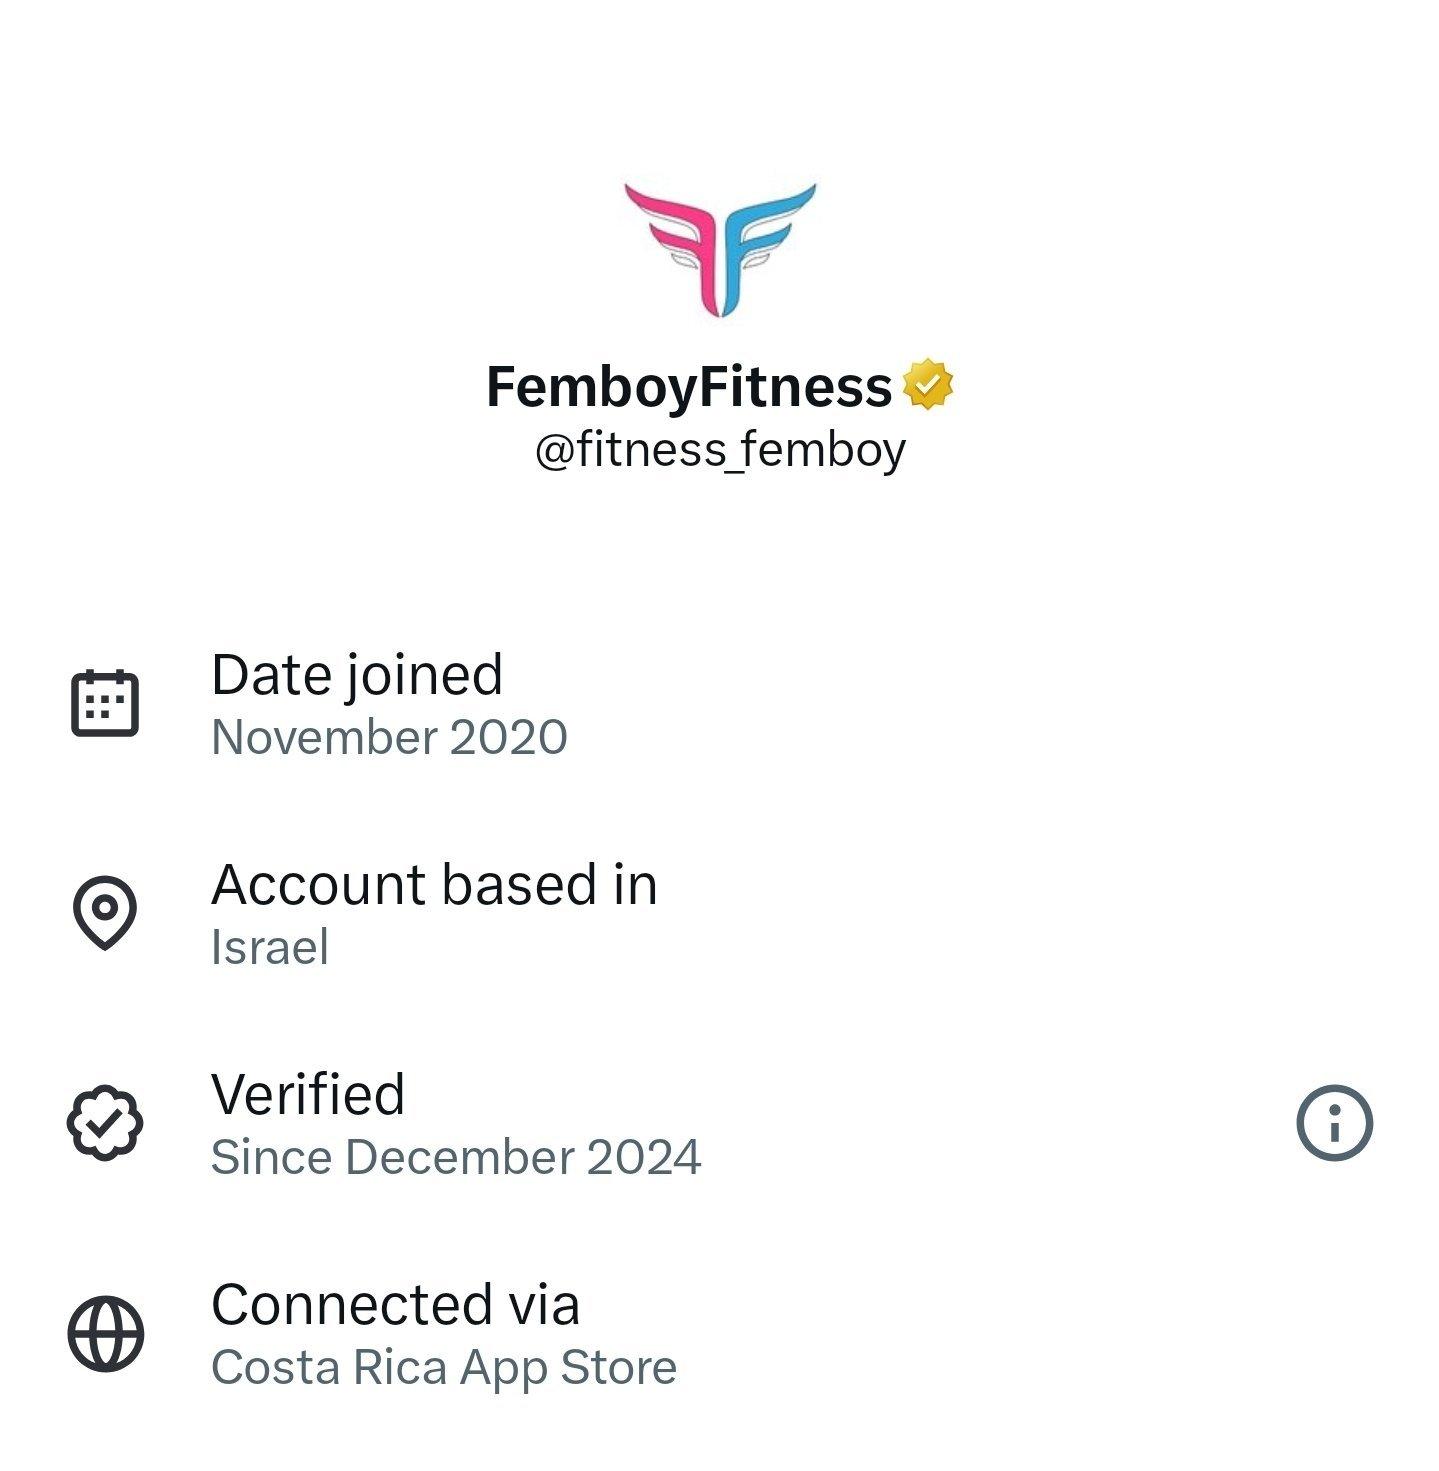This screenshot has width=1439, height=1471.
Task: Open the @fitness_femboy handle
Action: tap(720, 450)
